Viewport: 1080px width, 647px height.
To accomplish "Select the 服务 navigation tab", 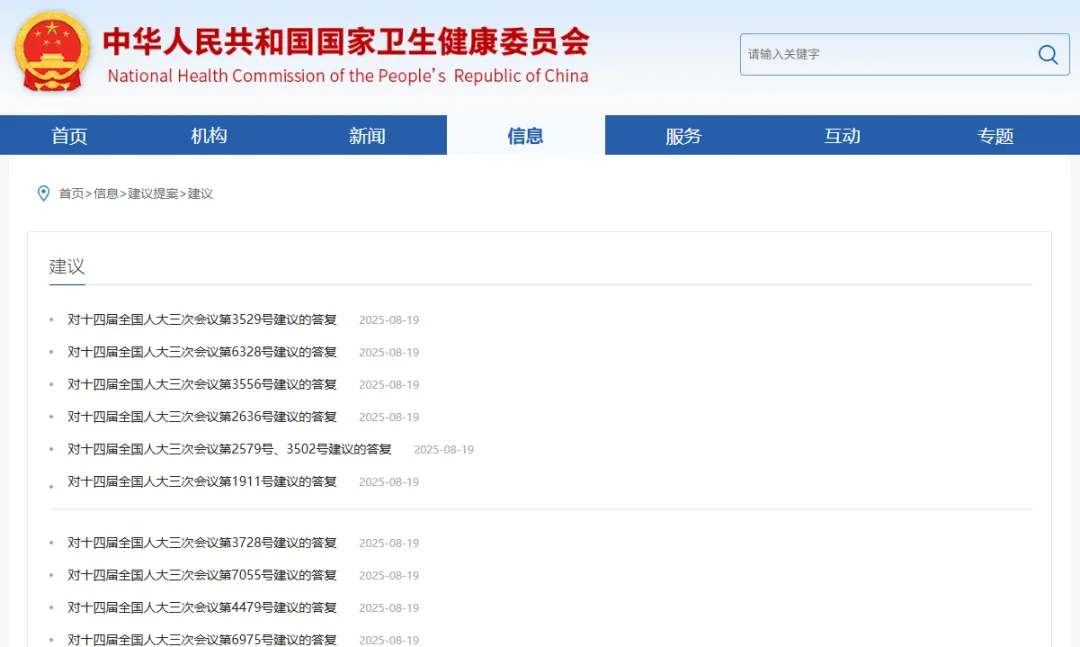I will [x=684, y=136].
